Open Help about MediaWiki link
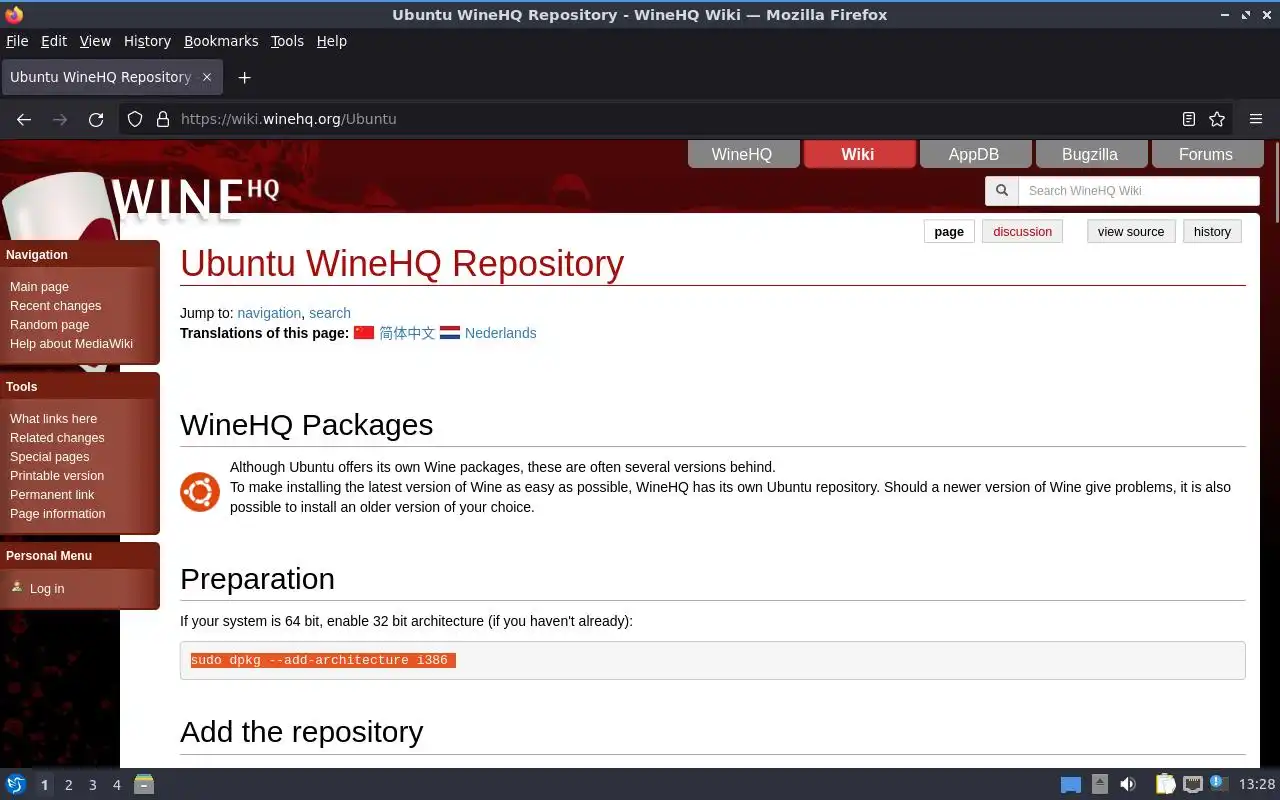The width and height of the screenshot is (1280, 800). click(x=71, y=343)
